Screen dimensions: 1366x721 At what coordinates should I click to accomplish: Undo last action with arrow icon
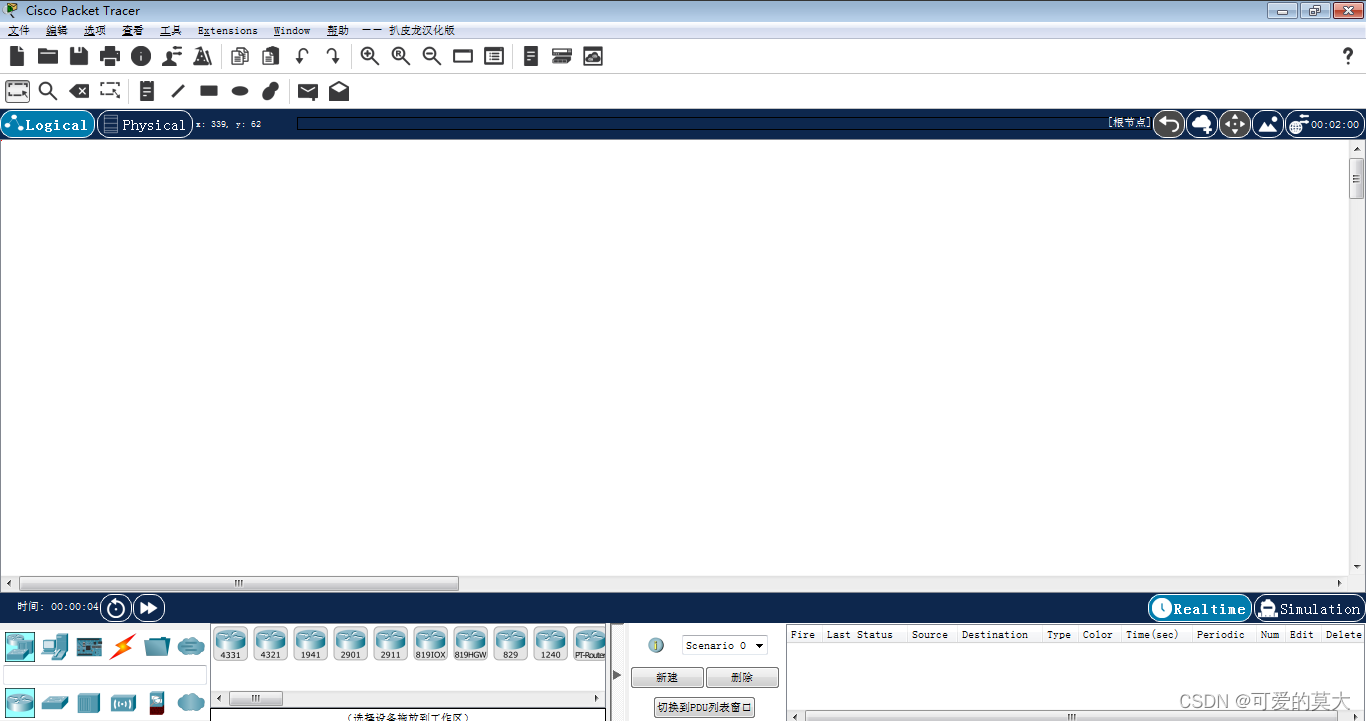(x=302, y=56)
